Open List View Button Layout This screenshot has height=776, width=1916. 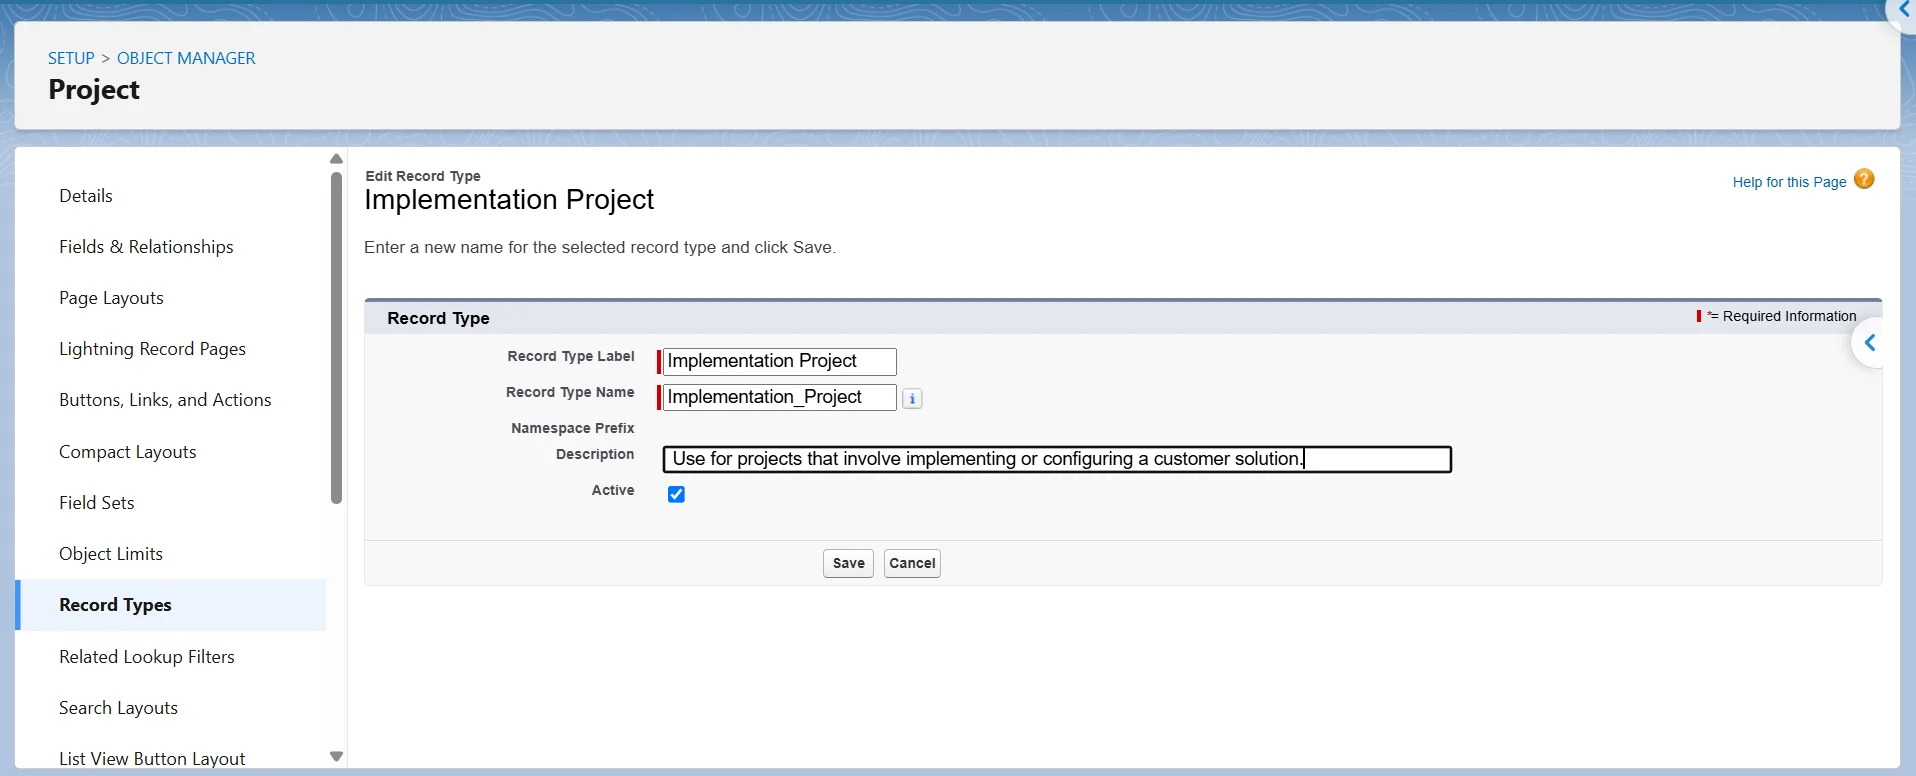pos(152,759)
